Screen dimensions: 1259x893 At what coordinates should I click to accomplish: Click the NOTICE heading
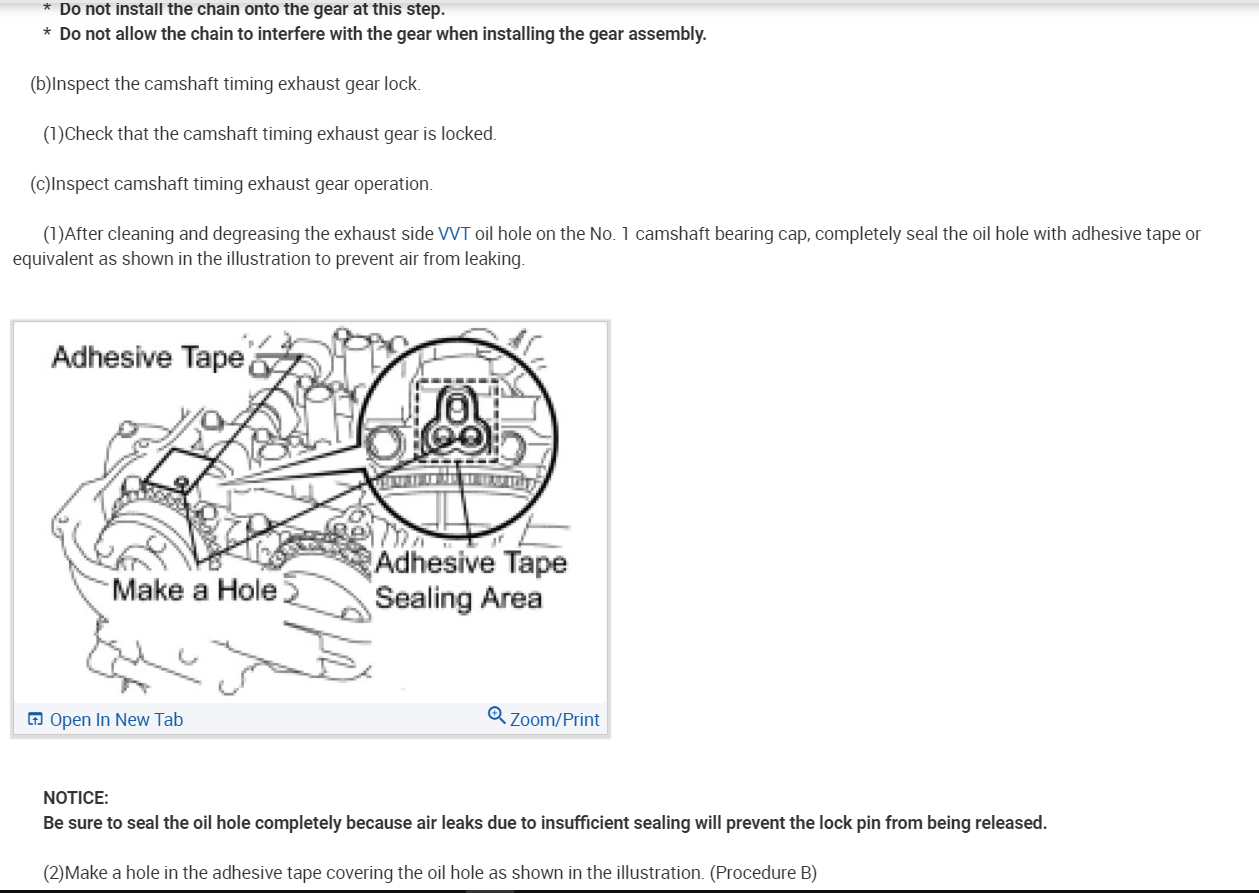point(76,798)
